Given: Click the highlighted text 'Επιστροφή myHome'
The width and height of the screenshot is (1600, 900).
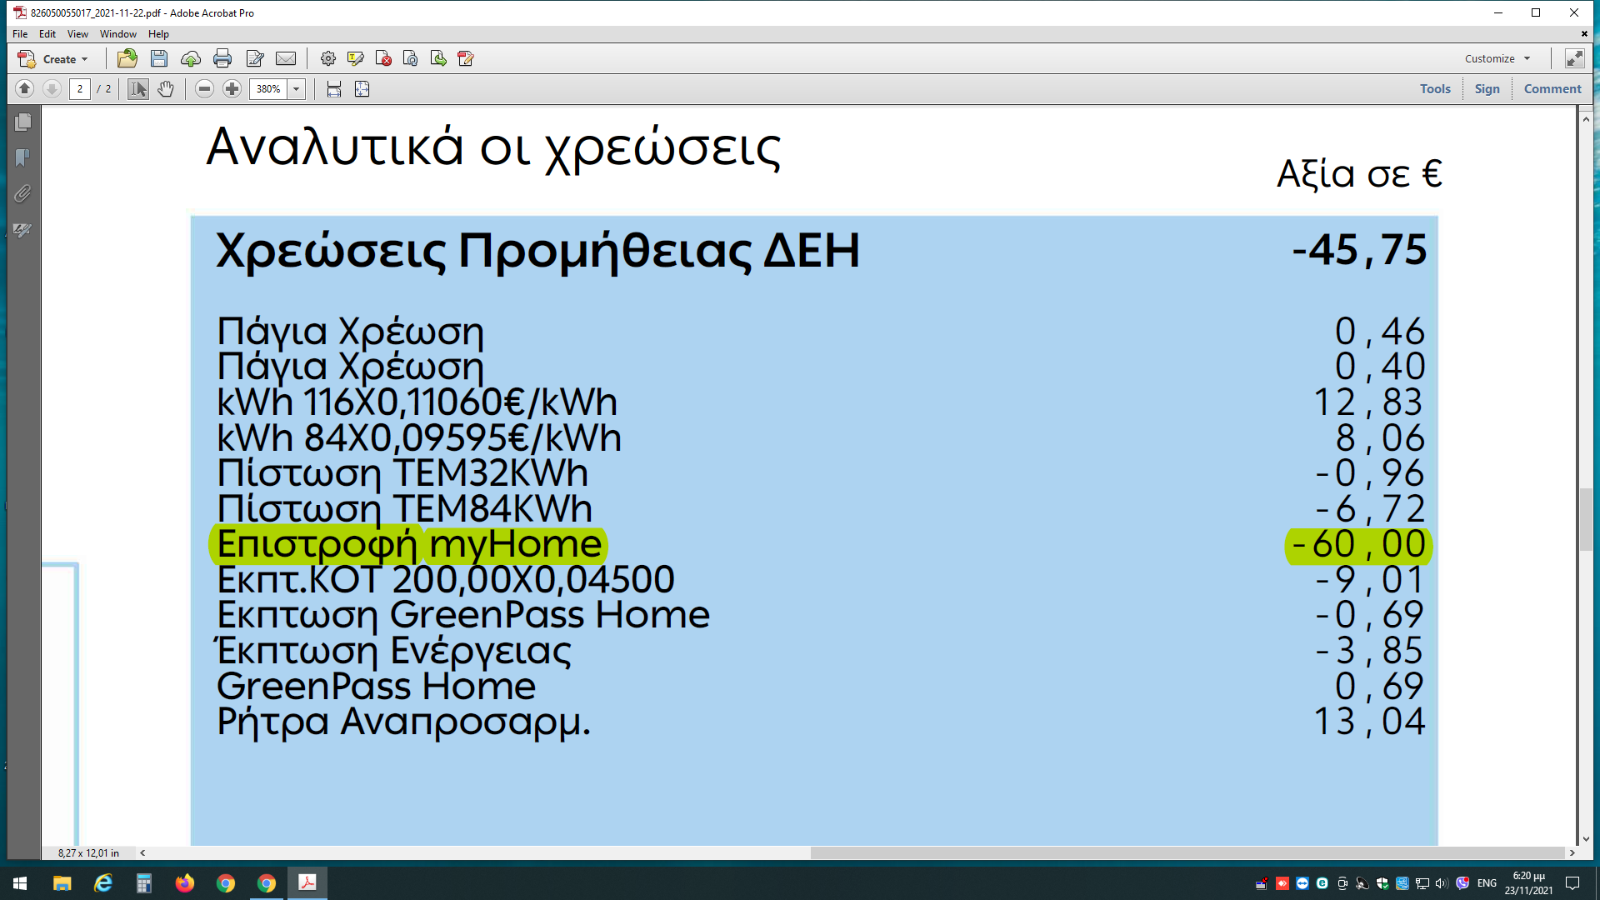Looking at the screenshot, I should coord(409,544).
